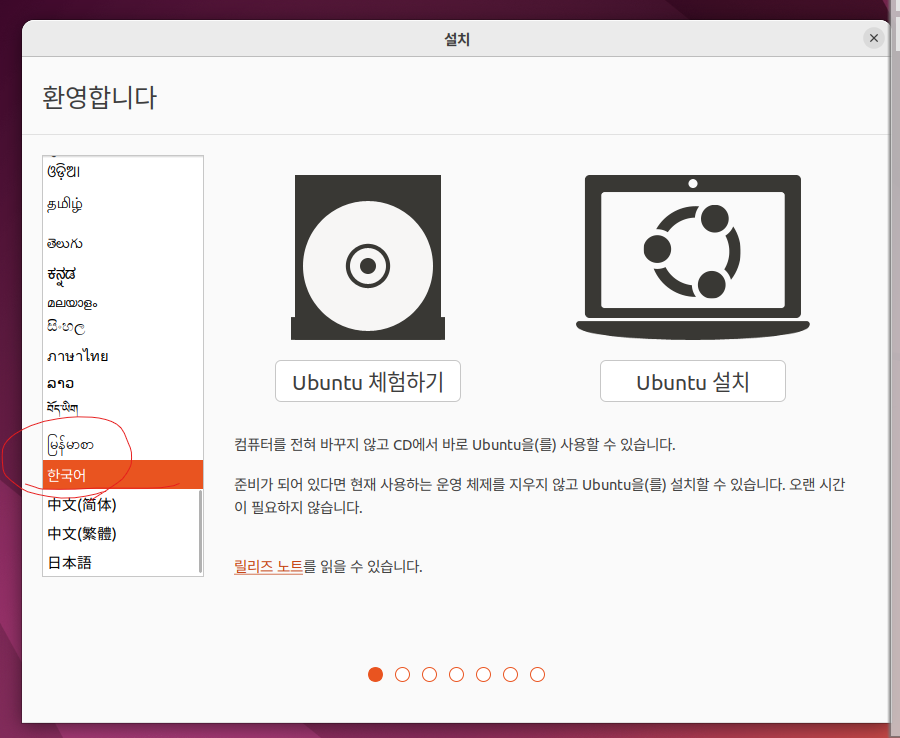
Task: Select മലയാളം in the language list
Action: click(x=123, y=303)
